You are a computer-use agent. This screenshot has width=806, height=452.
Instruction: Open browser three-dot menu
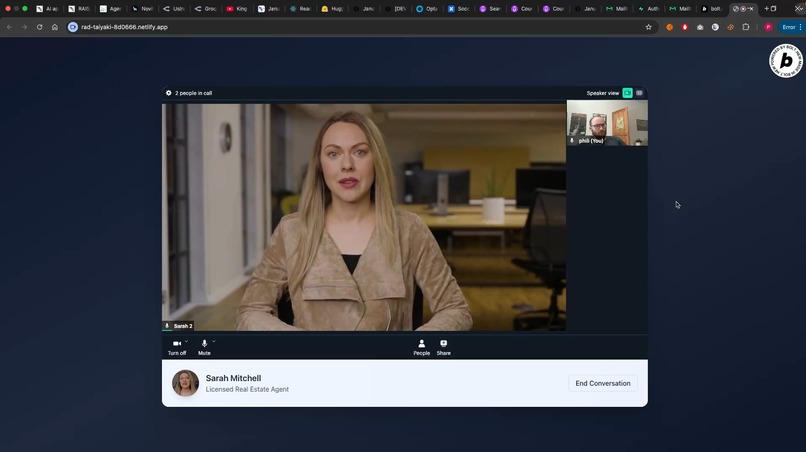[x=800, y=27]
